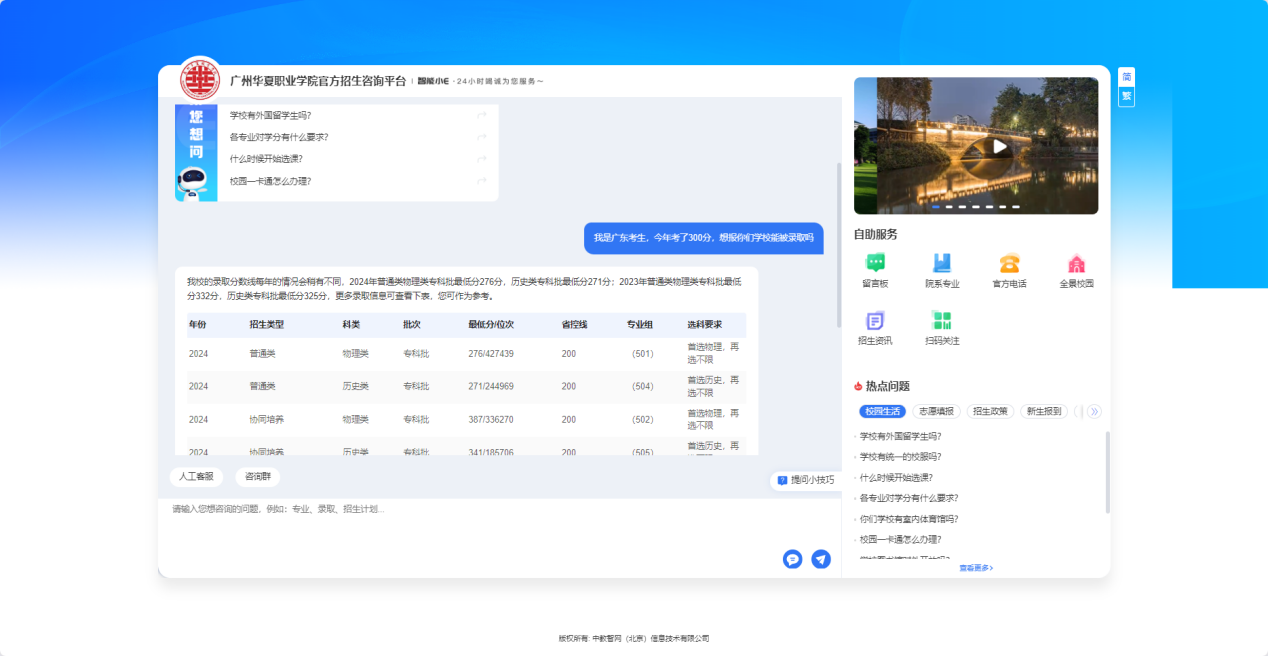Click the paper-plane send message button
This screenshot has height=656, width=1268.
[821, 559]
